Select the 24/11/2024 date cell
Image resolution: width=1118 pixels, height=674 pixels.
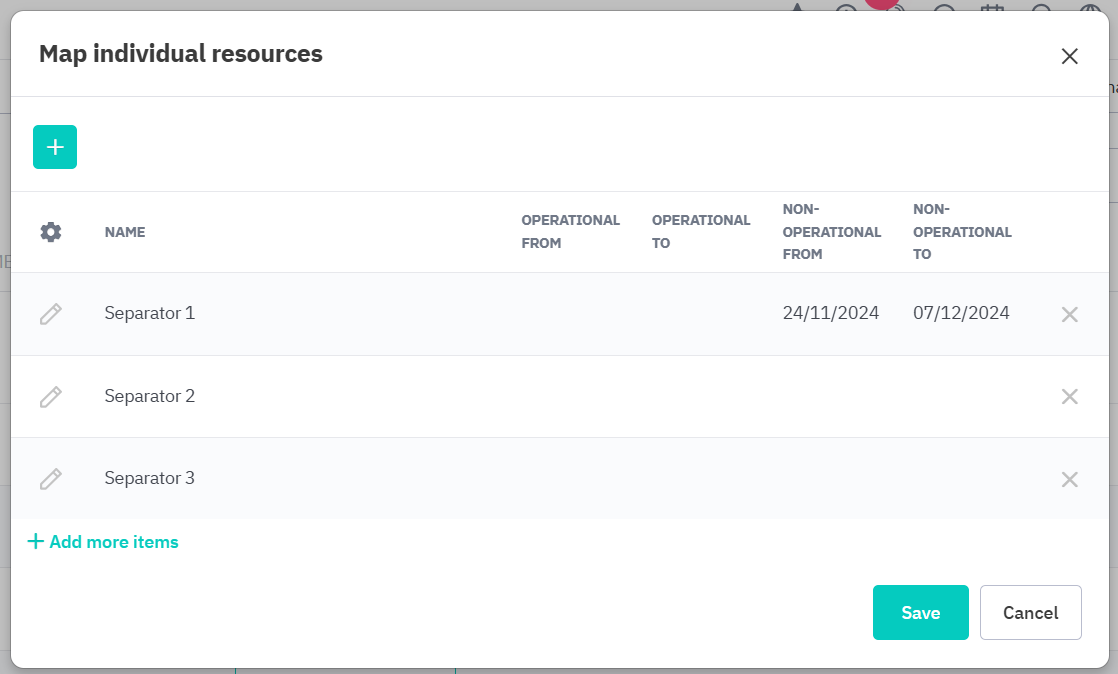coord(830,313)
